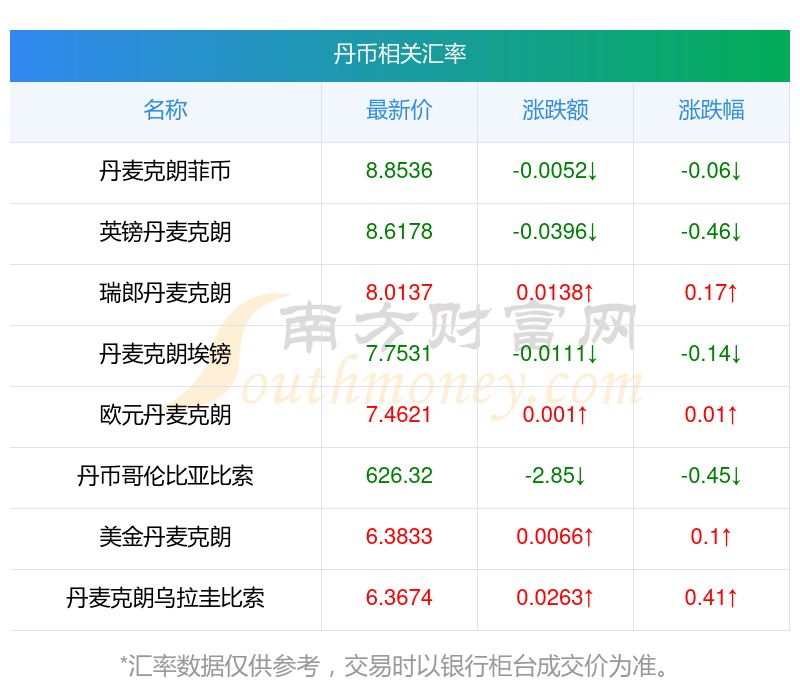Select the 涨跌额 column header
The image size is (800, 698).
(x=555, y=110)
